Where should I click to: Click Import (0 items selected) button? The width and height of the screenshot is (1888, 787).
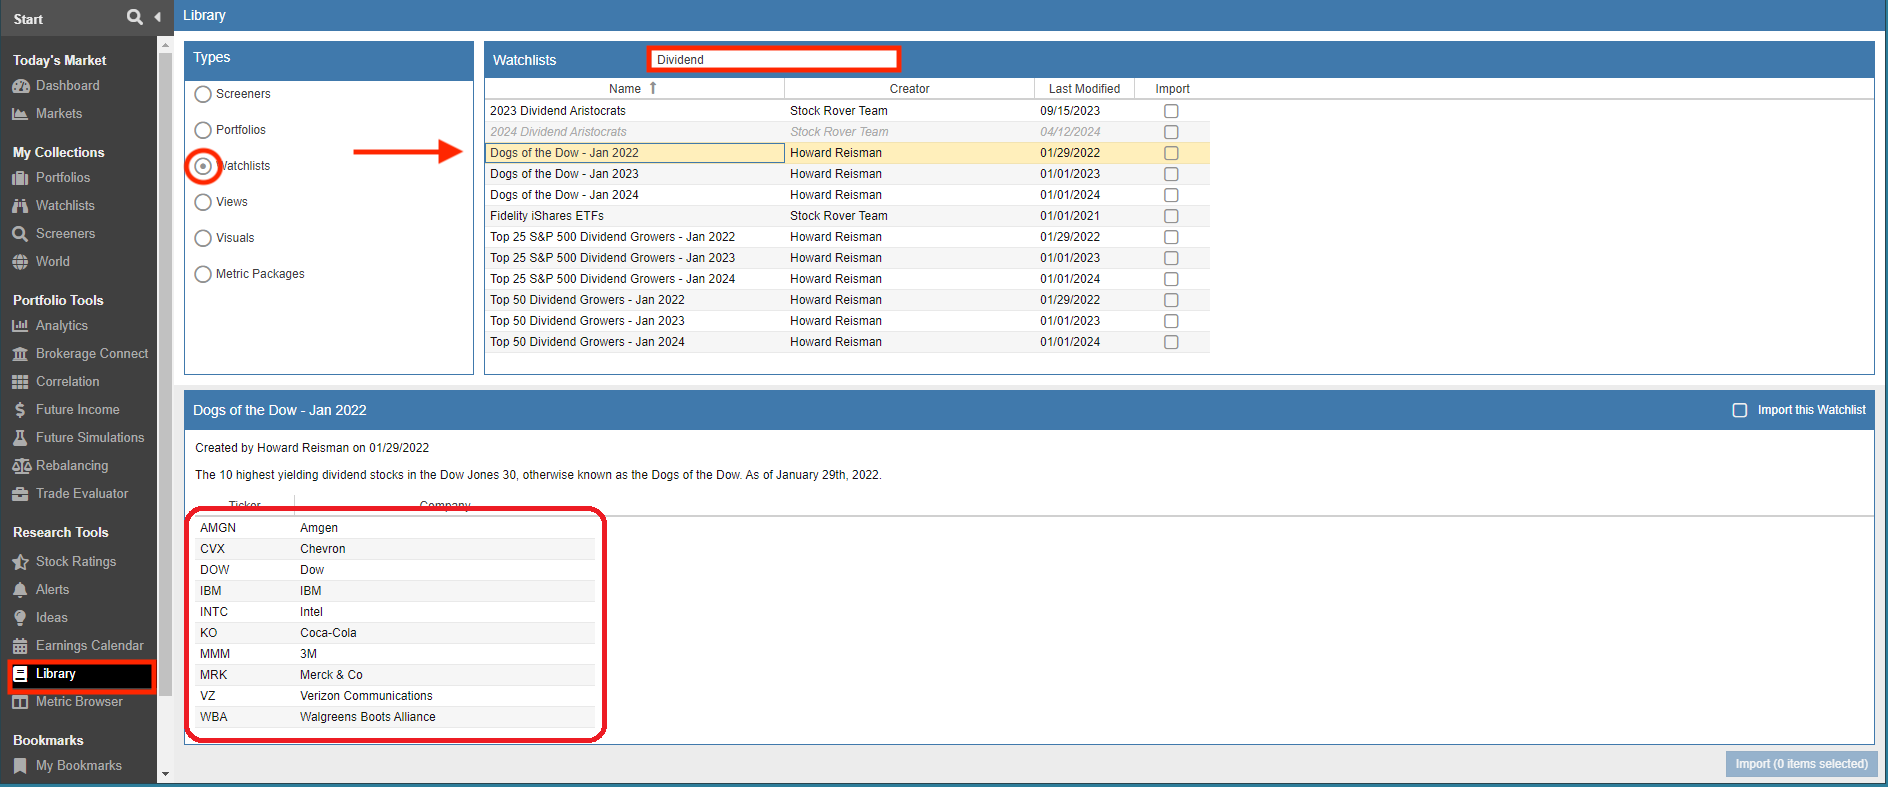[1801, 764]
